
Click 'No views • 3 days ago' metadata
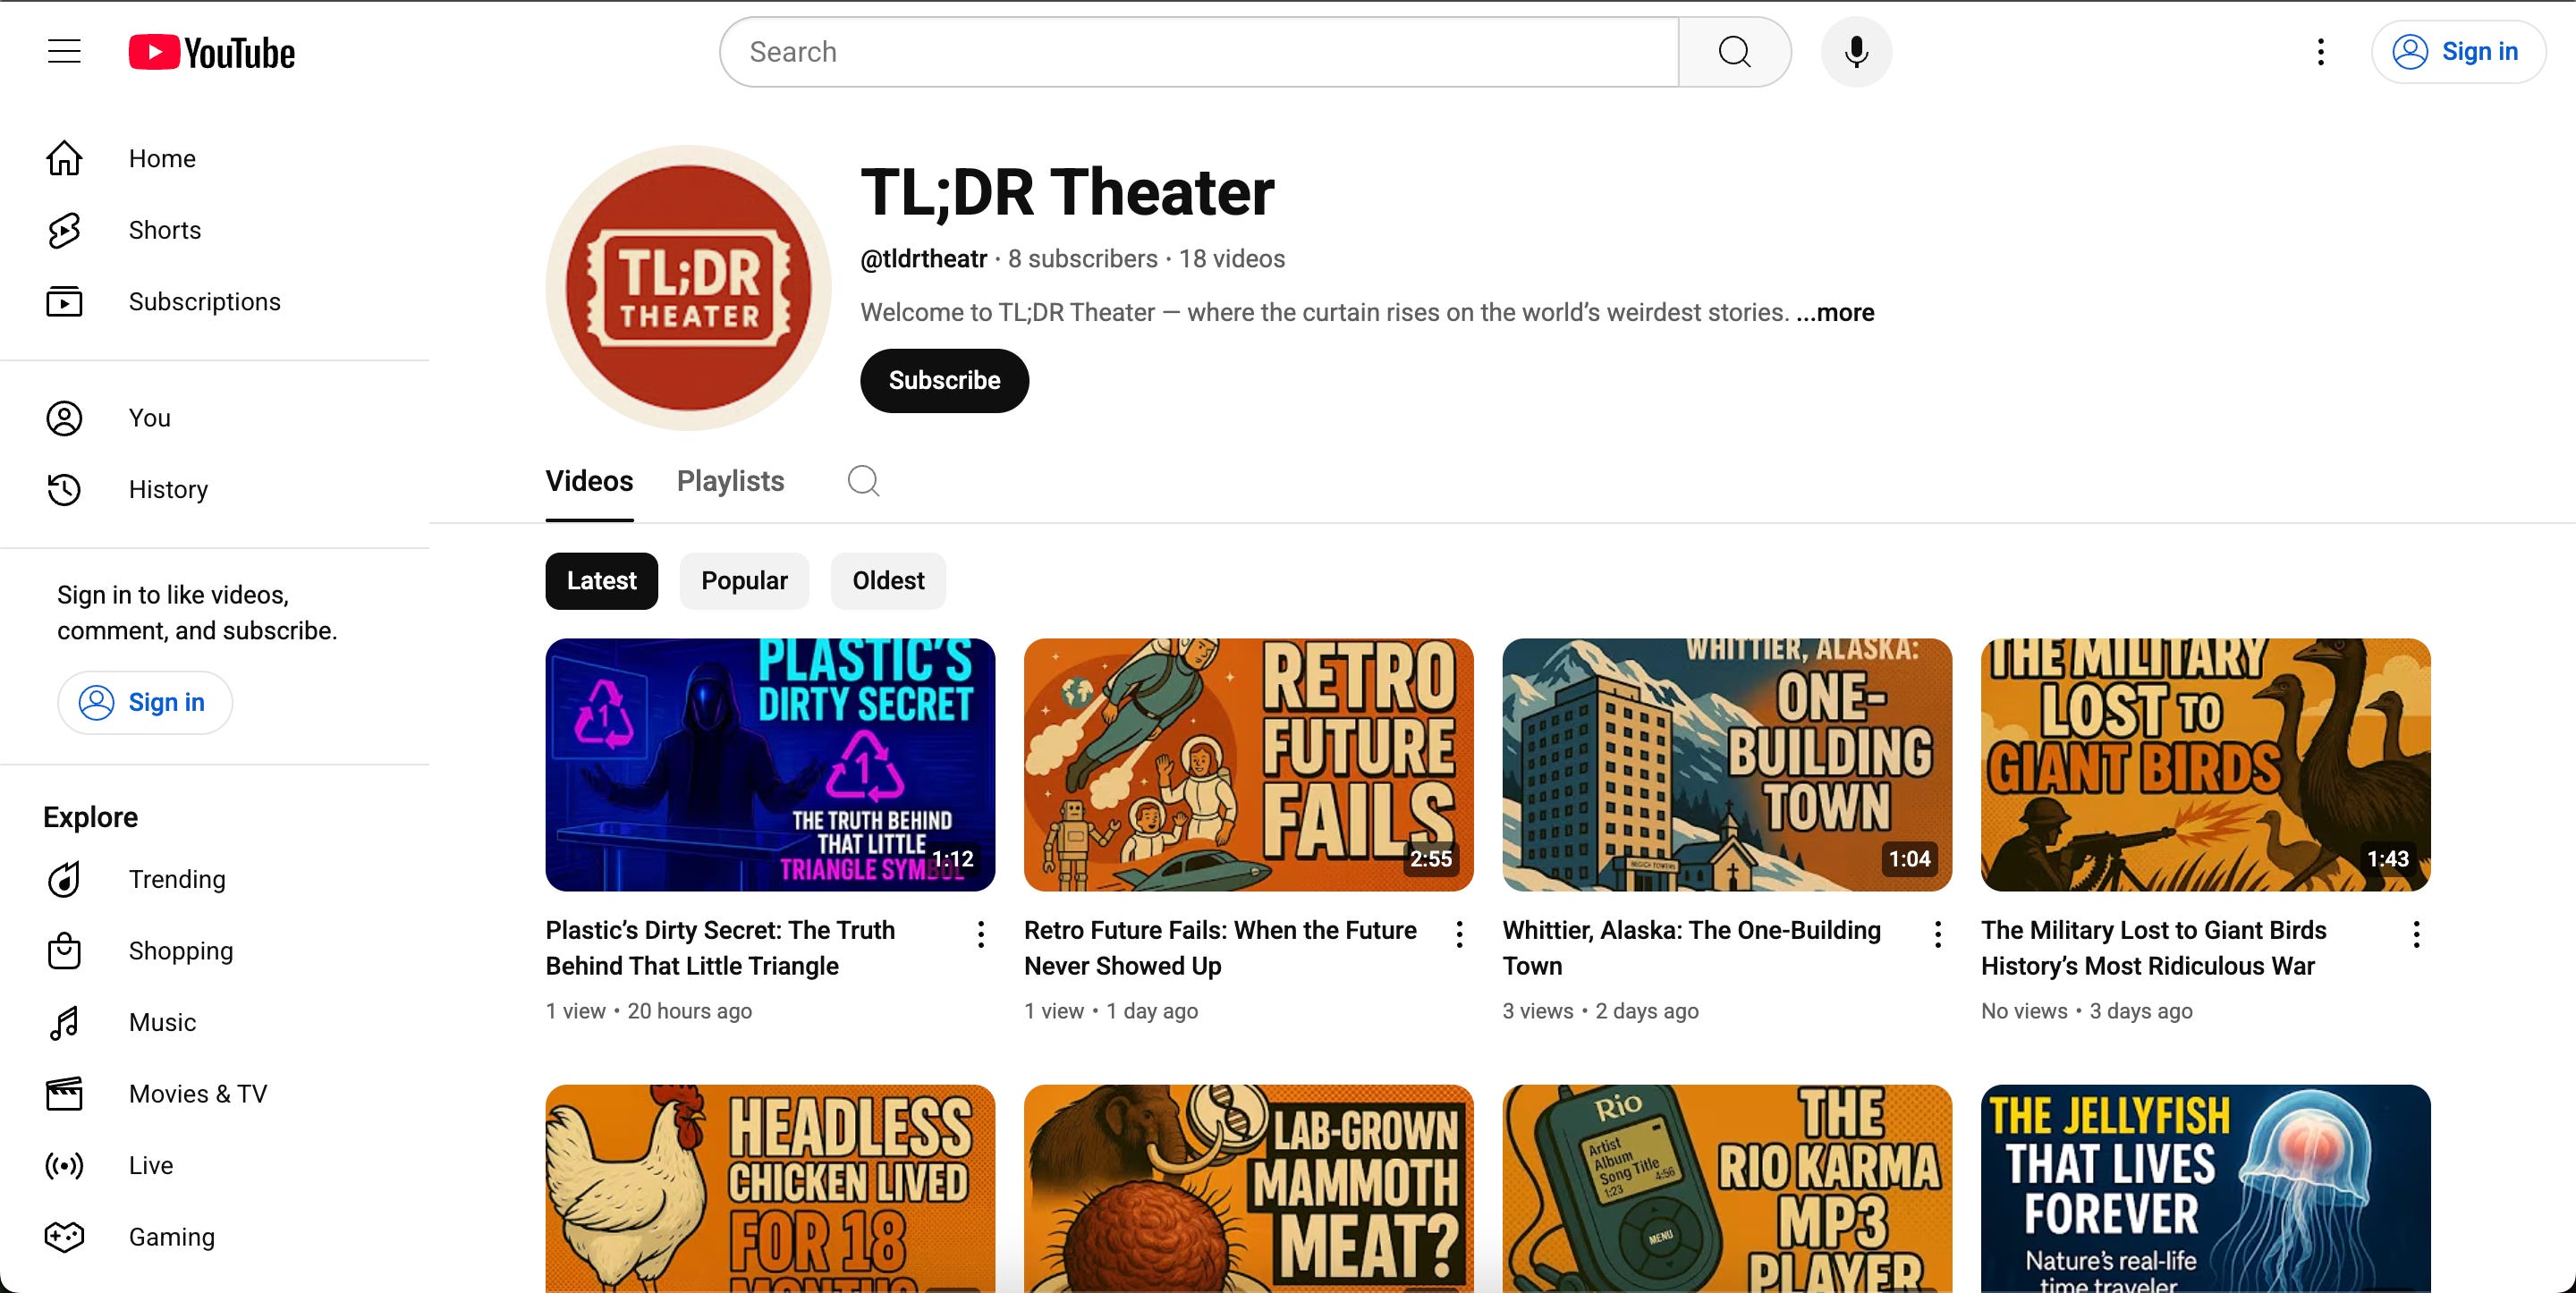point(2087,1011)
